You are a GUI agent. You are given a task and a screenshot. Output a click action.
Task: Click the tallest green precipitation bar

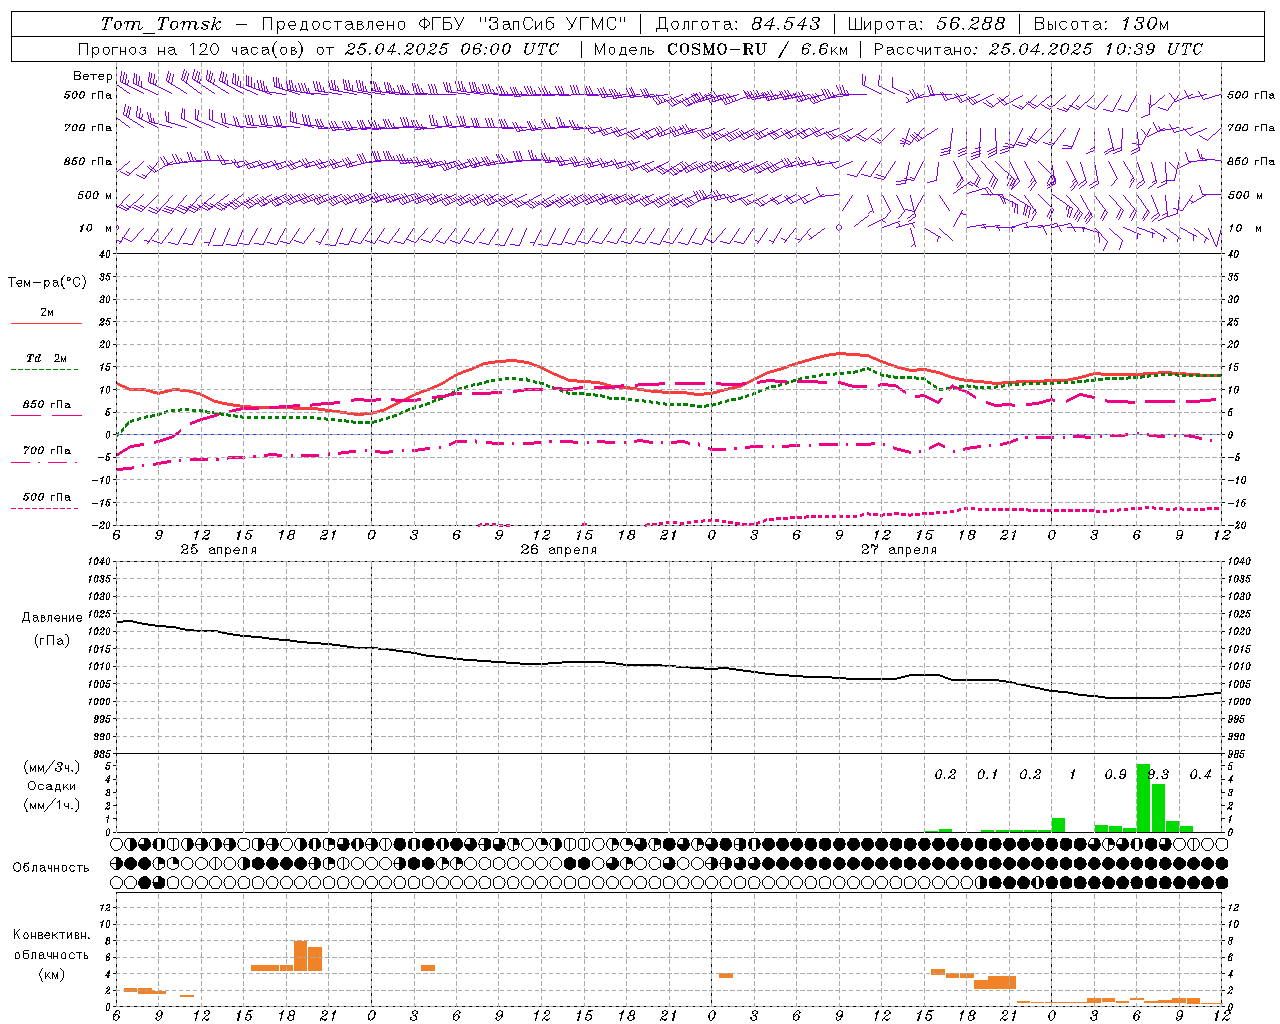1143,798
